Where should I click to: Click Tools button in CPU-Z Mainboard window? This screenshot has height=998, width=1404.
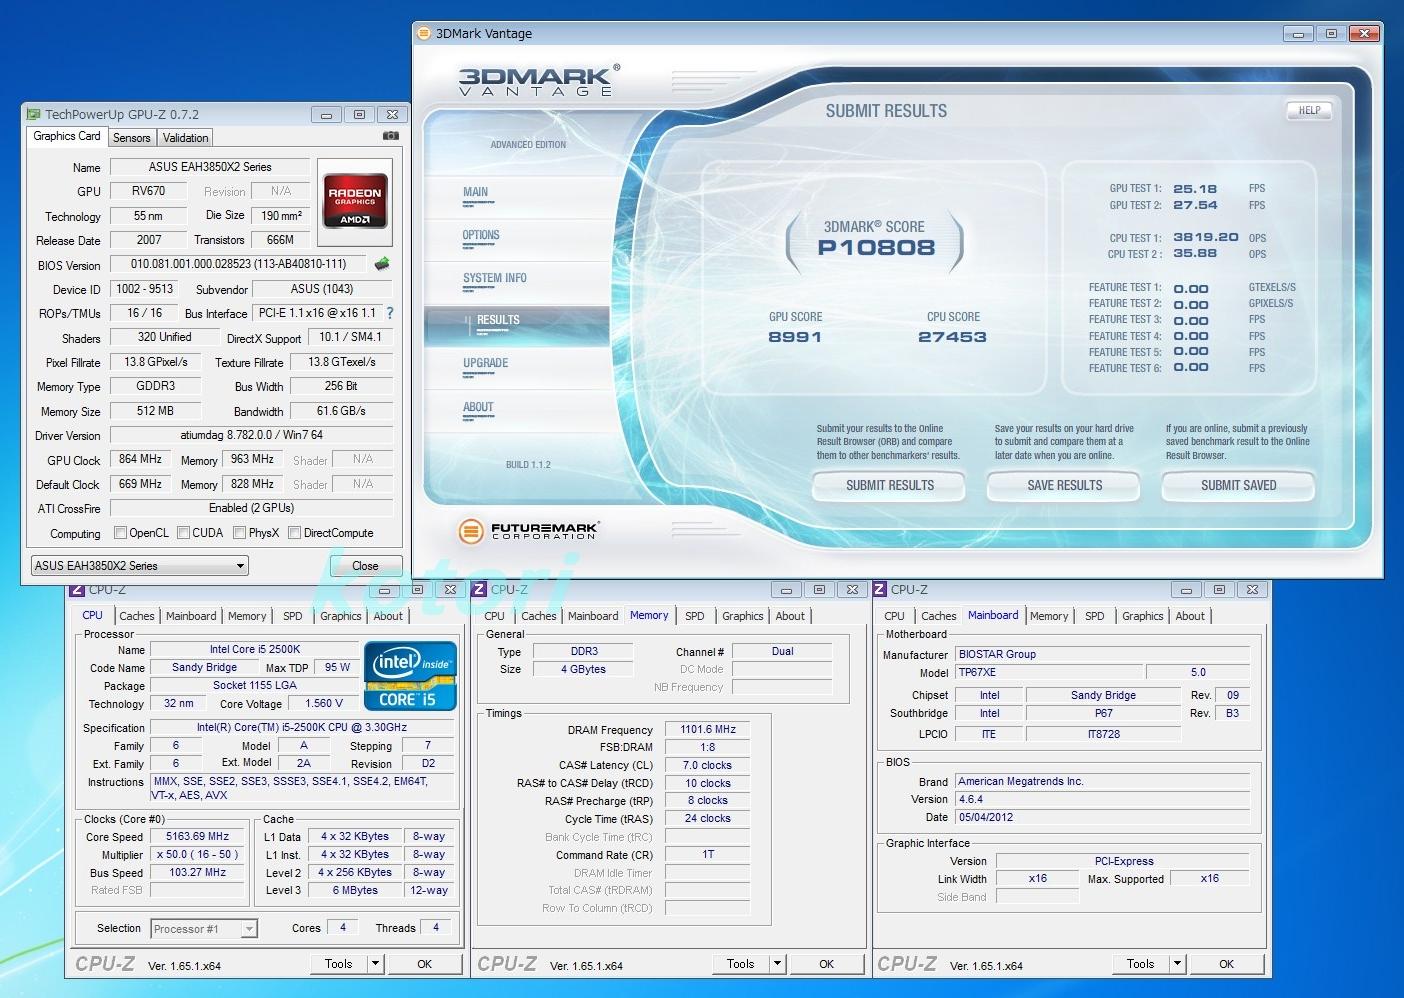tap(1141, 964)
